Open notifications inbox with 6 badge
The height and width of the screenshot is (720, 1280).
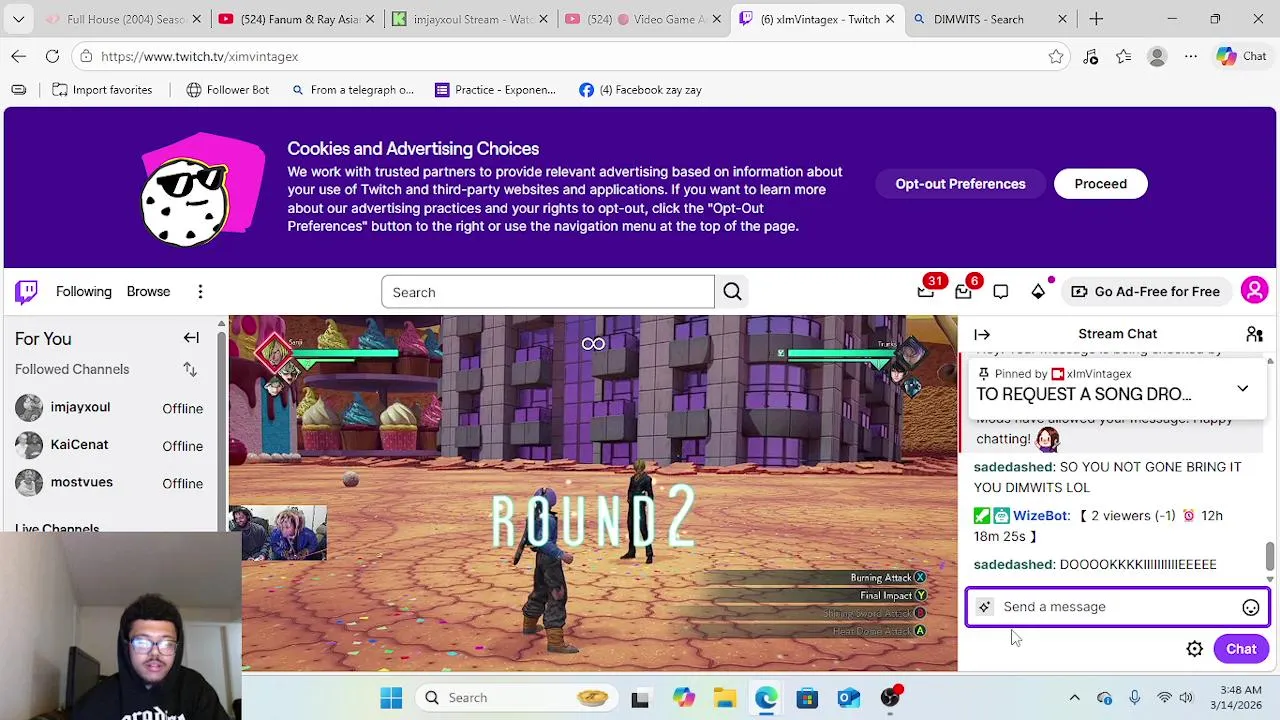[963, 292]
